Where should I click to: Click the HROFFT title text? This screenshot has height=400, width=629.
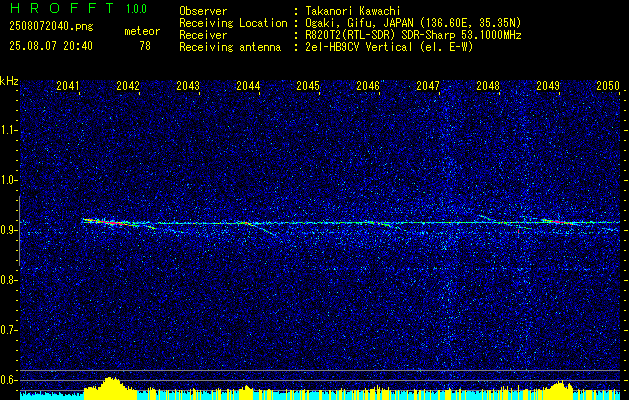point(62,8)
